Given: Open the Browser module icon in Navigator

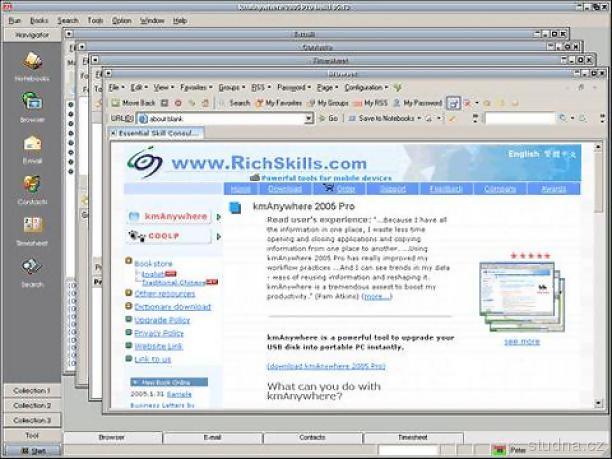Looking at the screenshot, I should click(32, 107).
